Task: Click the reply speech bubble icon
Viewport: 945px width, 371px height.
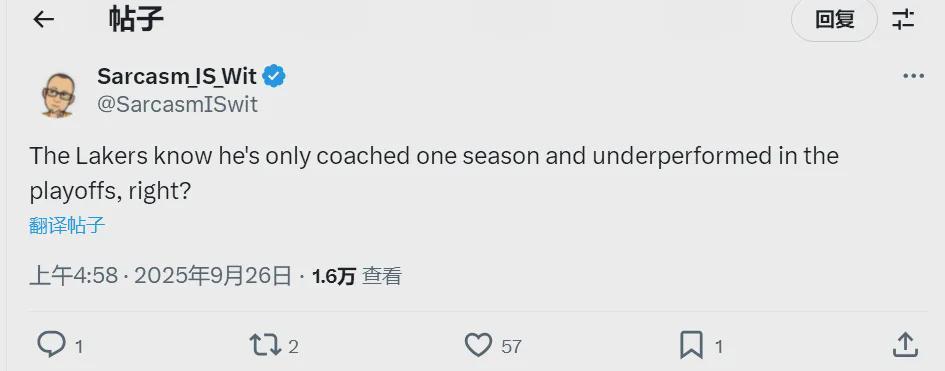Action: coord(51,345)
